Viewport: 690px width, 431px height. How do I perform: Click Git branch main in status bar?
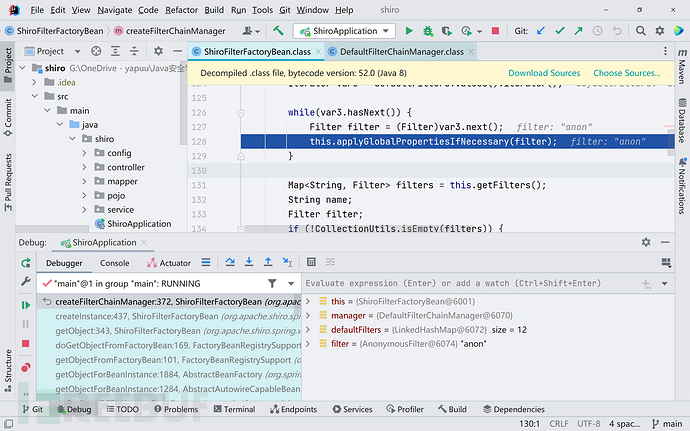(667, 424)
